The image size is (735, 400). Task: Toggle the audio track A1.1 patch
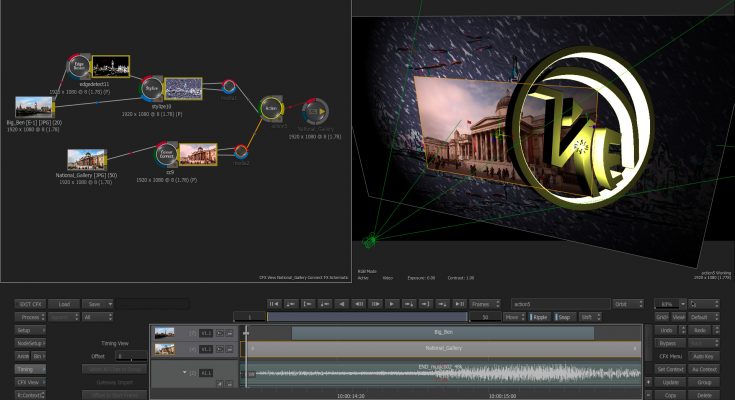[x=206, y=373]
